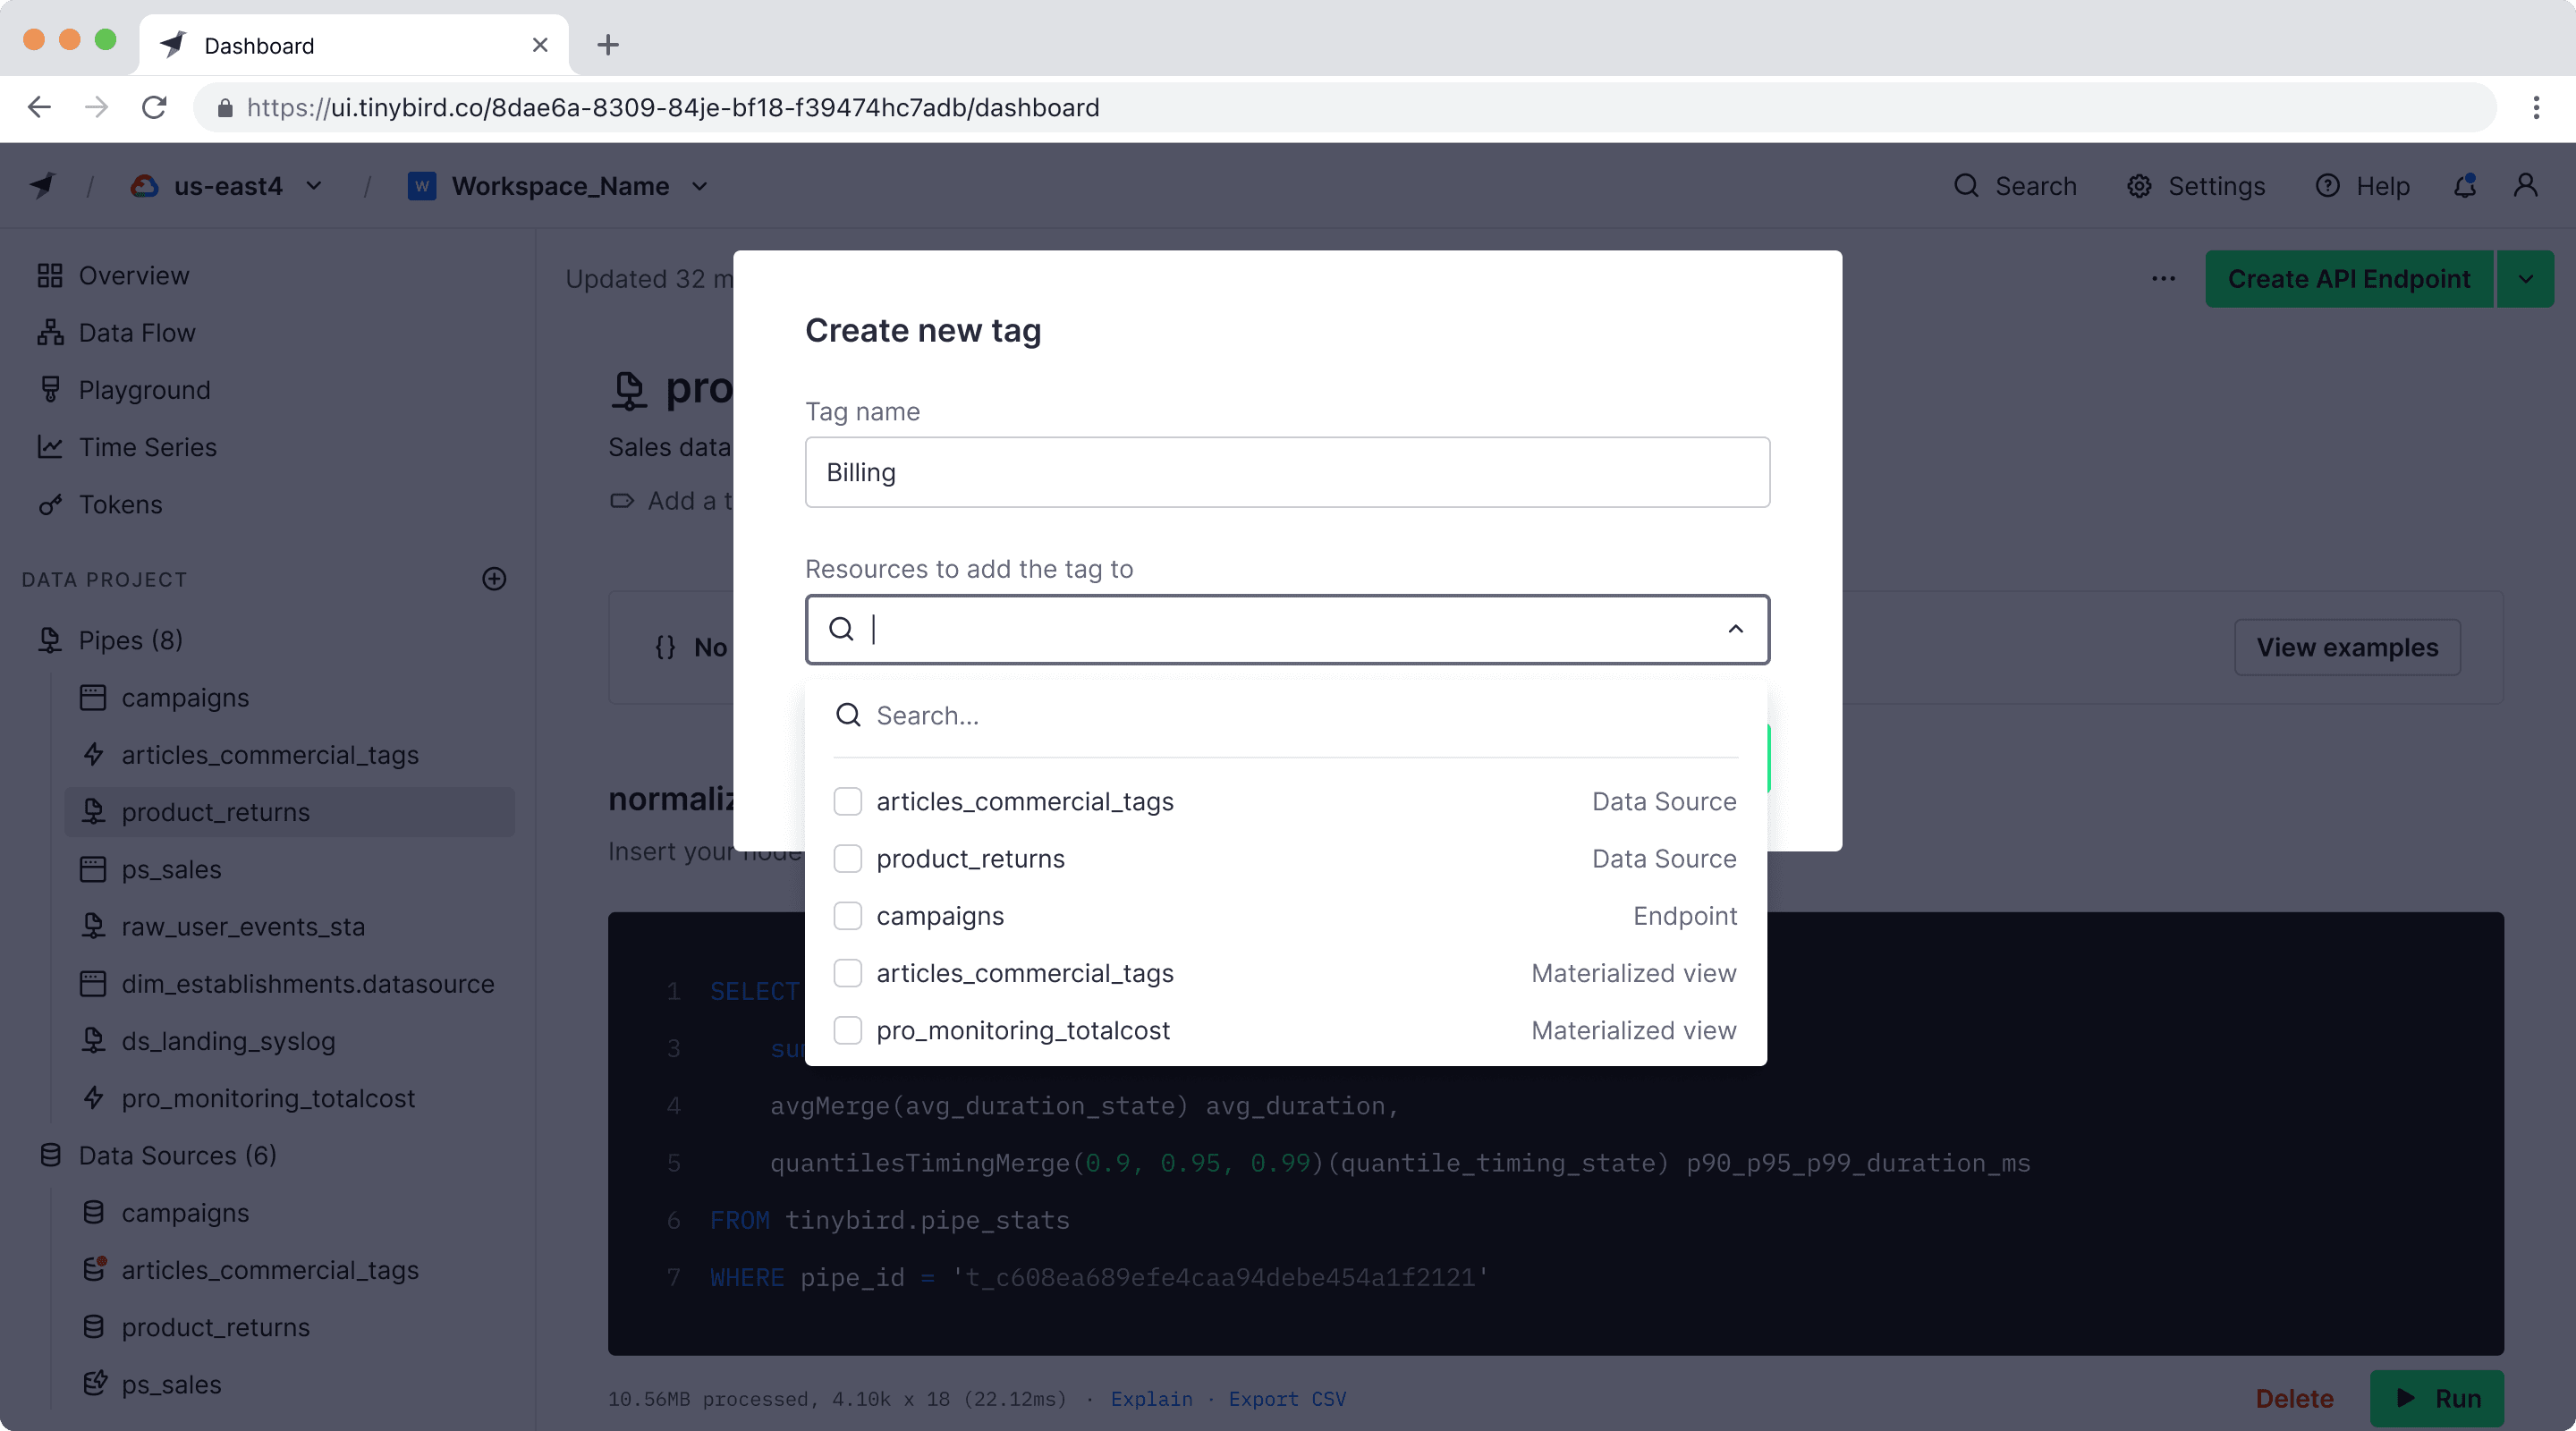The image size is (2576, 1431).
Task: Click the Search icon in top navigation
Action: (x=1966, y=185)
